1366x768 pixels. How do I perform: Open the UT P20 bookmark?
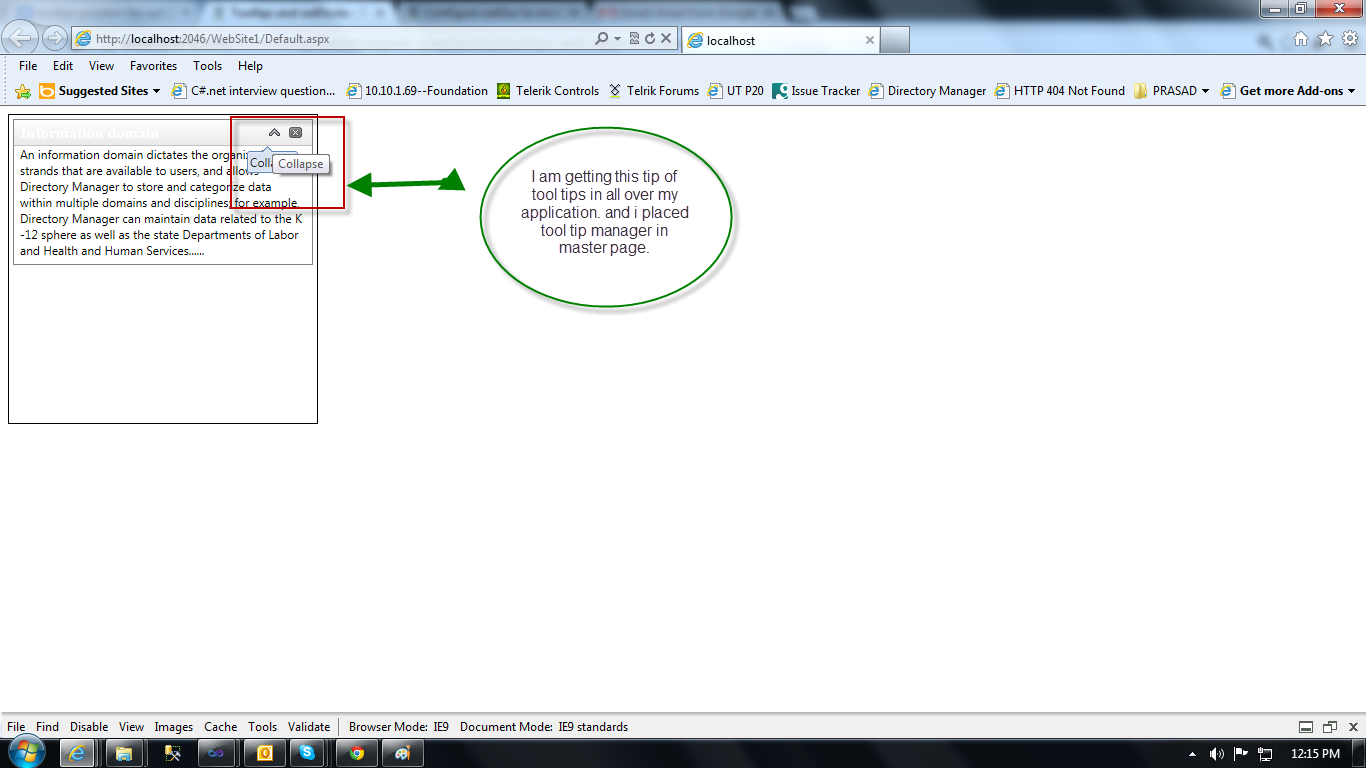[736, 91]
